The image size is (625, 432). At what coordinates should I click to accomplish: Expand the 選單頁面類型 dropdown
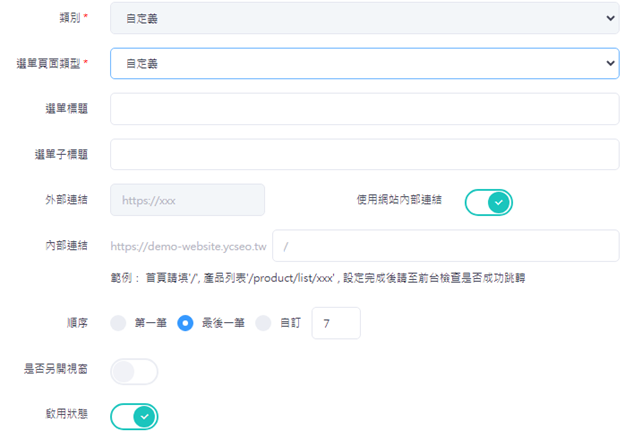click(364, 63)
